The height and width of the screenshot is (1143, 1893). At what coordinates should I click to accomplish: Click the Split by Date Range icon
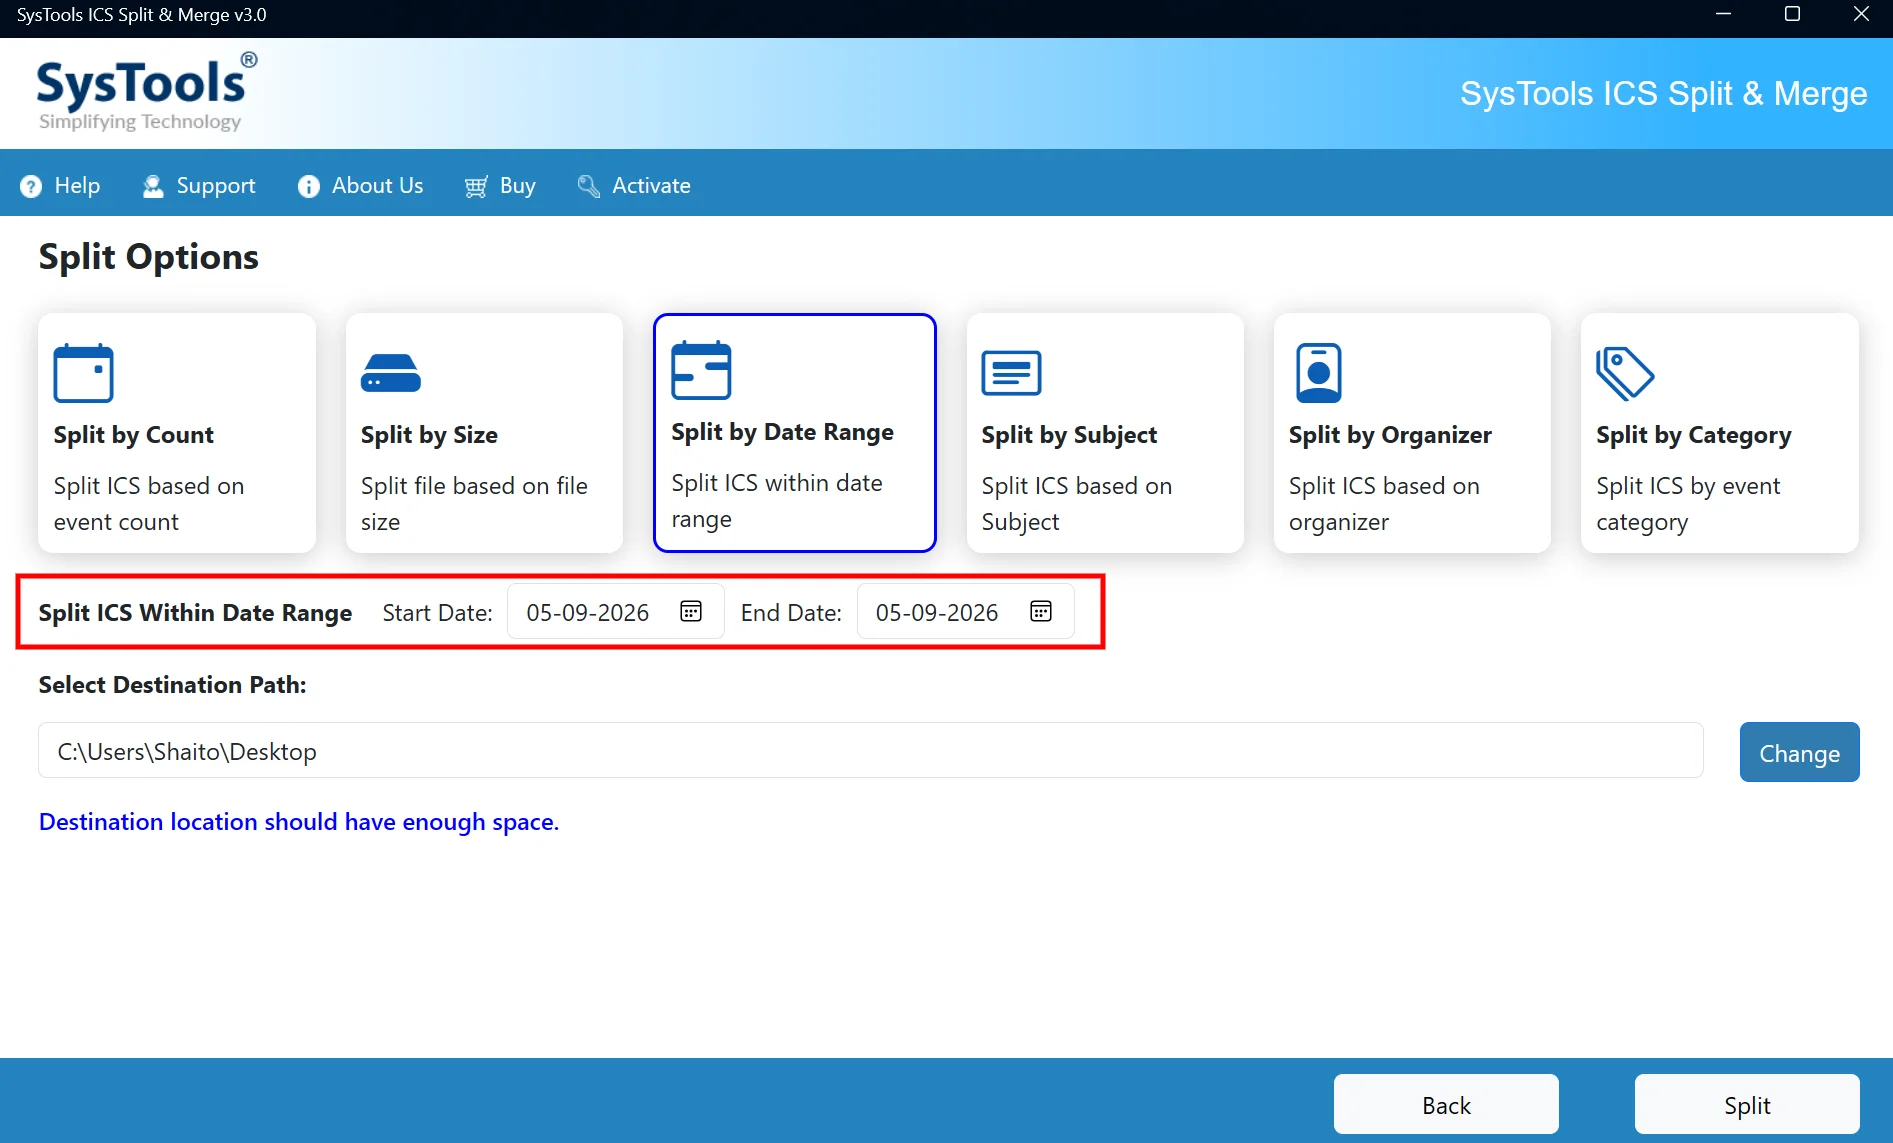coord(701,370)
